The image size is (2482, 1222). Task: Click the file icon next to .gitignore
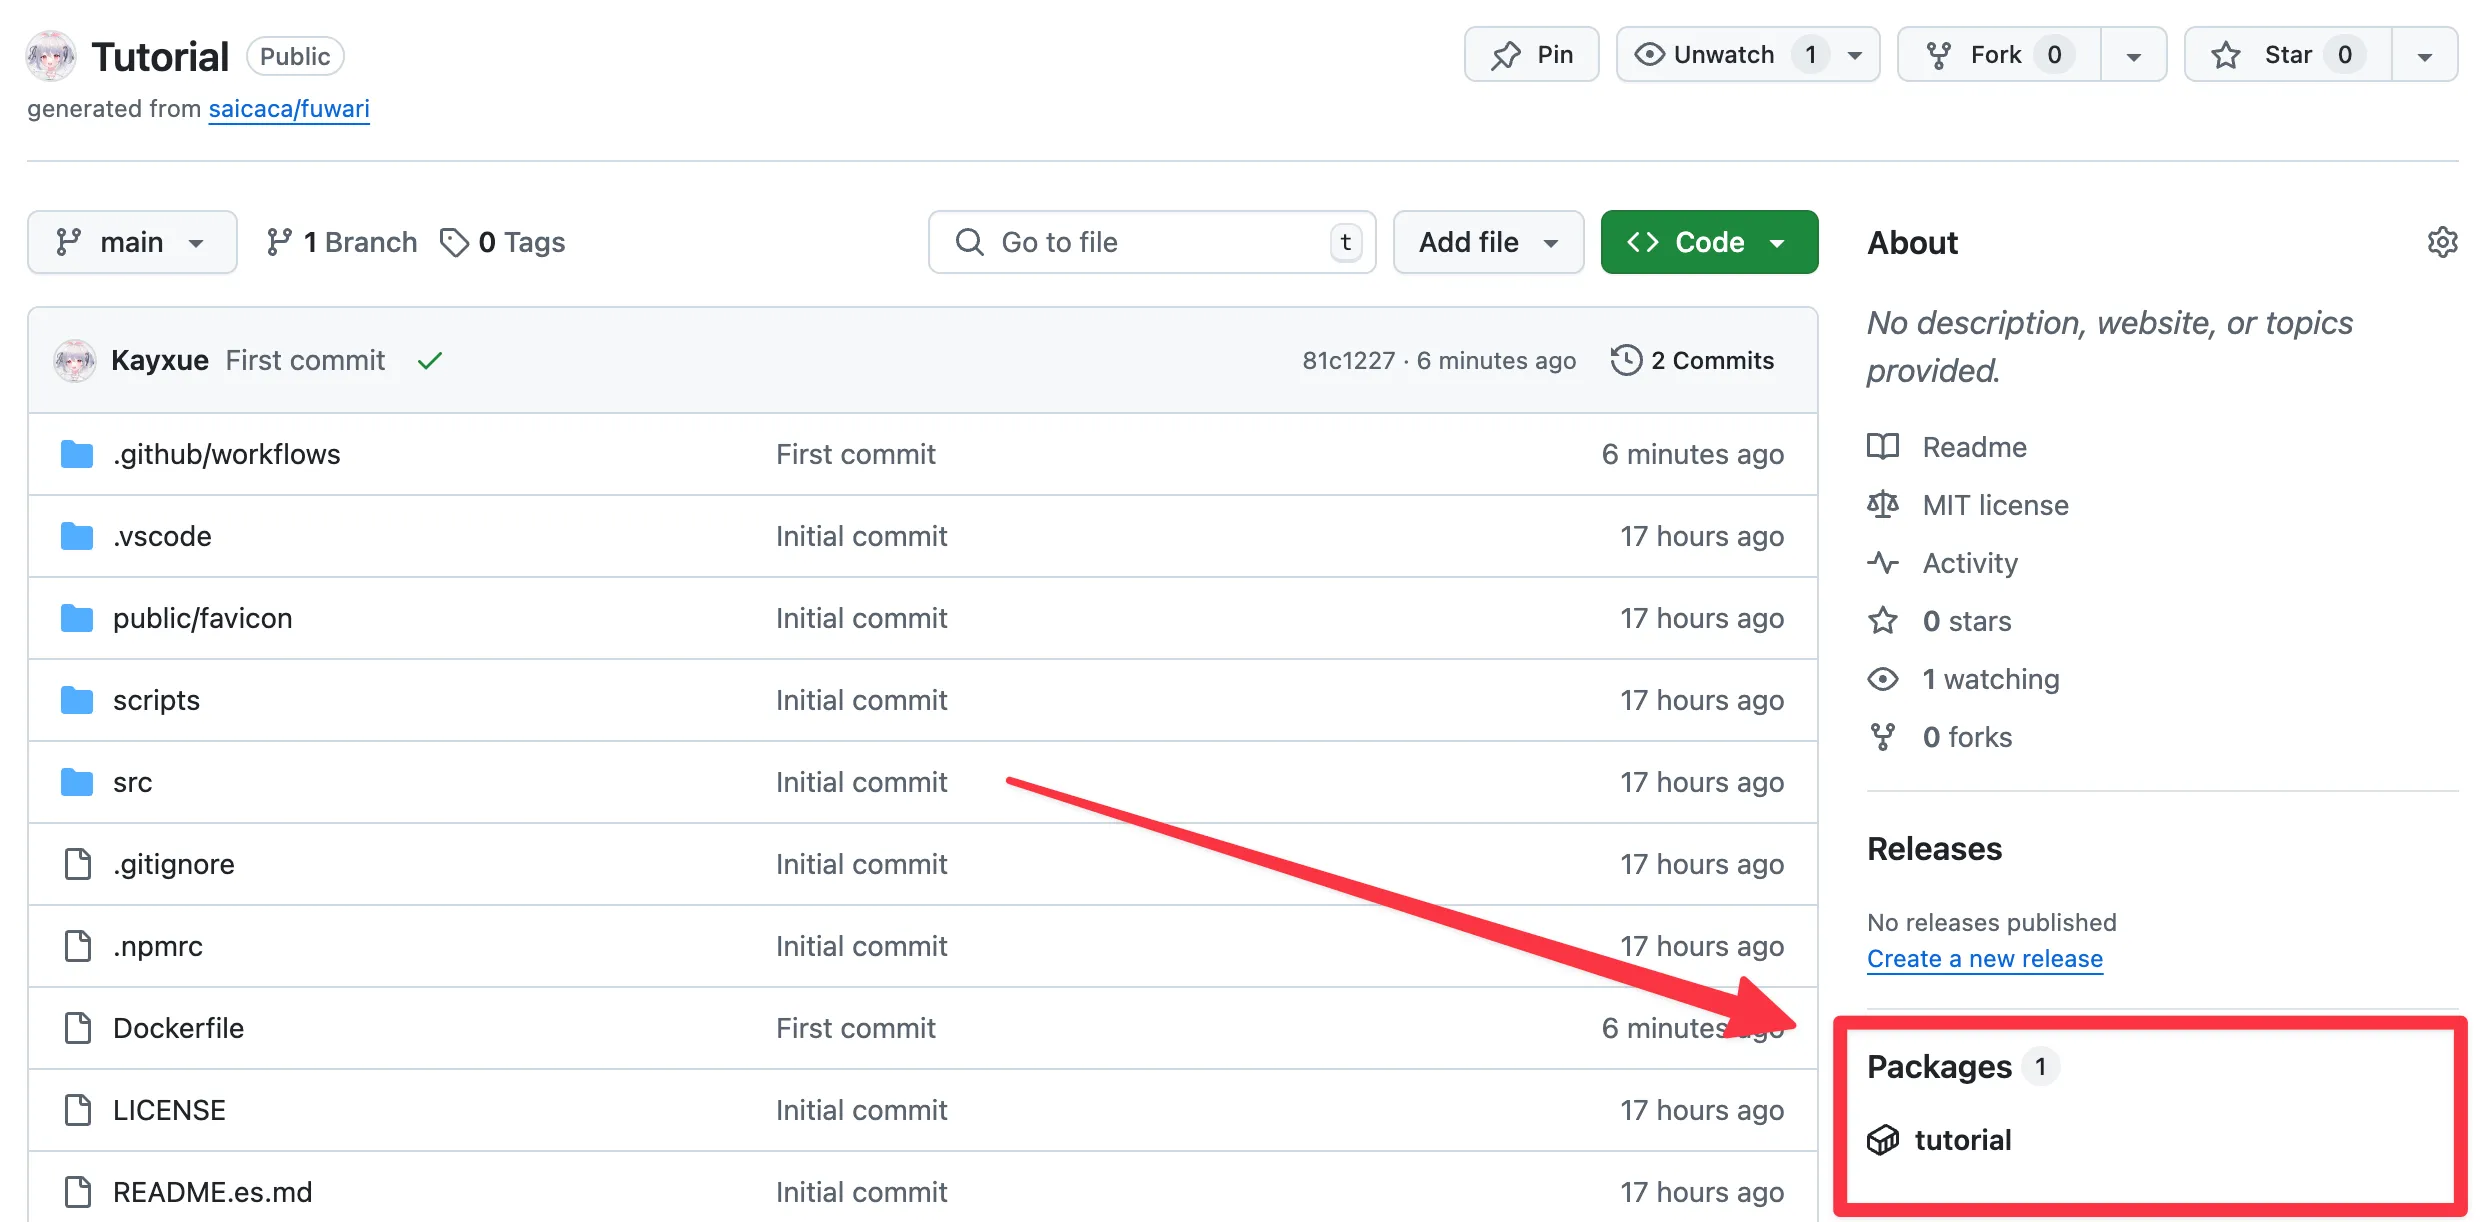click(77, 864)
